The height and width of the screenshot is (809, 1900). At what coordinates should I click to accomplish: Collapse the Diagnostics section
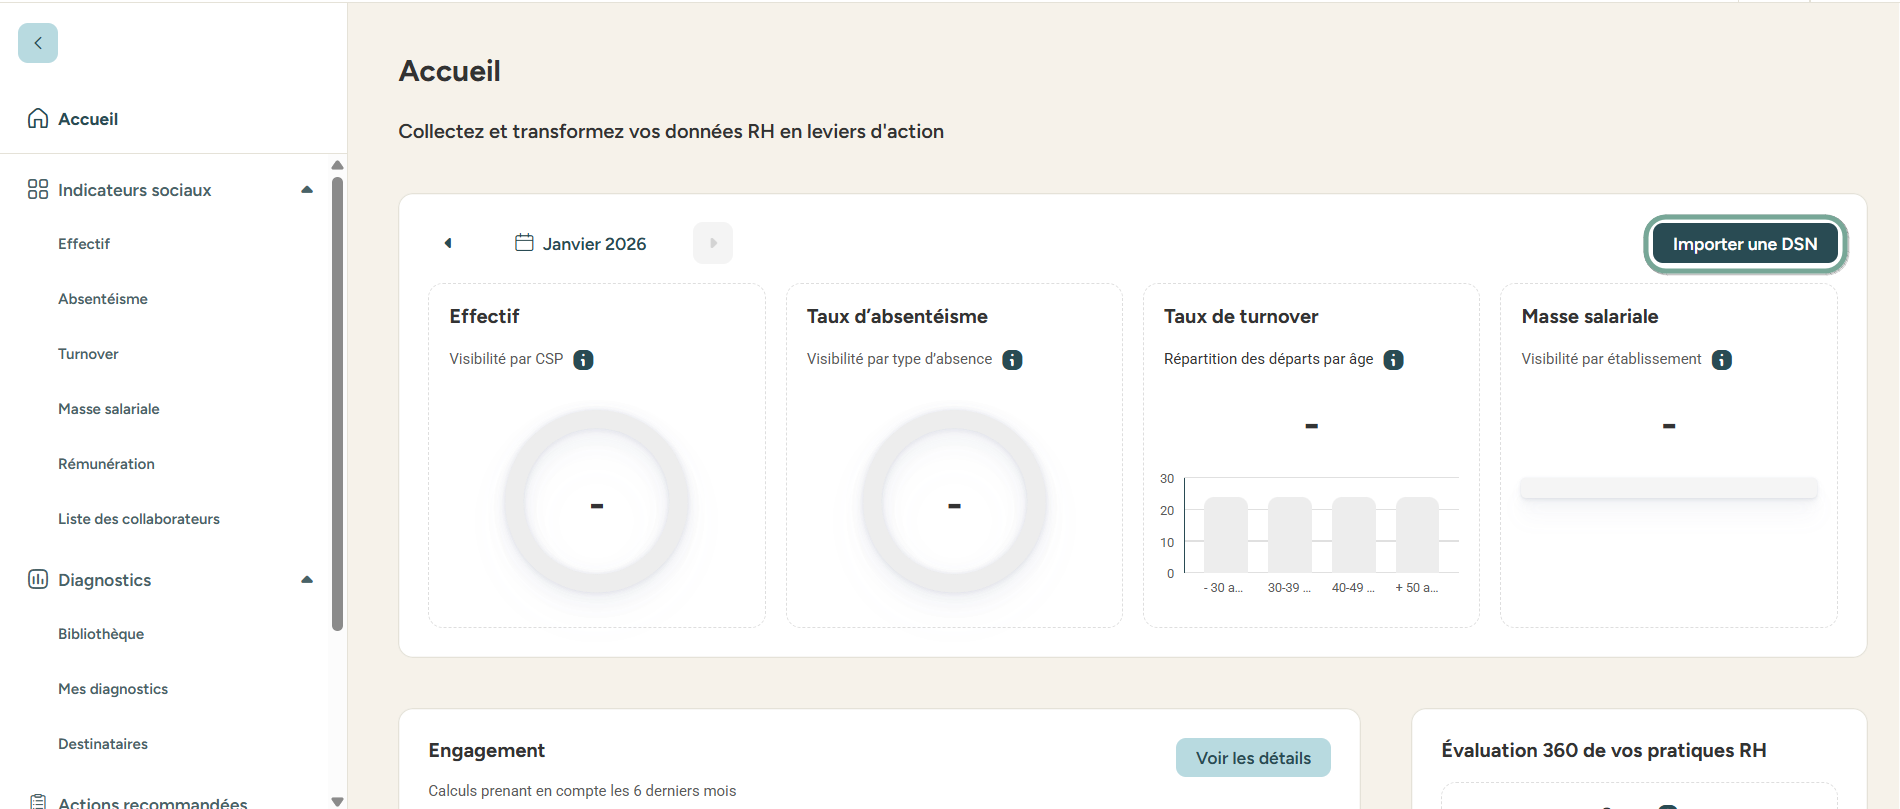pyautogui.click(x=307, y=580)
